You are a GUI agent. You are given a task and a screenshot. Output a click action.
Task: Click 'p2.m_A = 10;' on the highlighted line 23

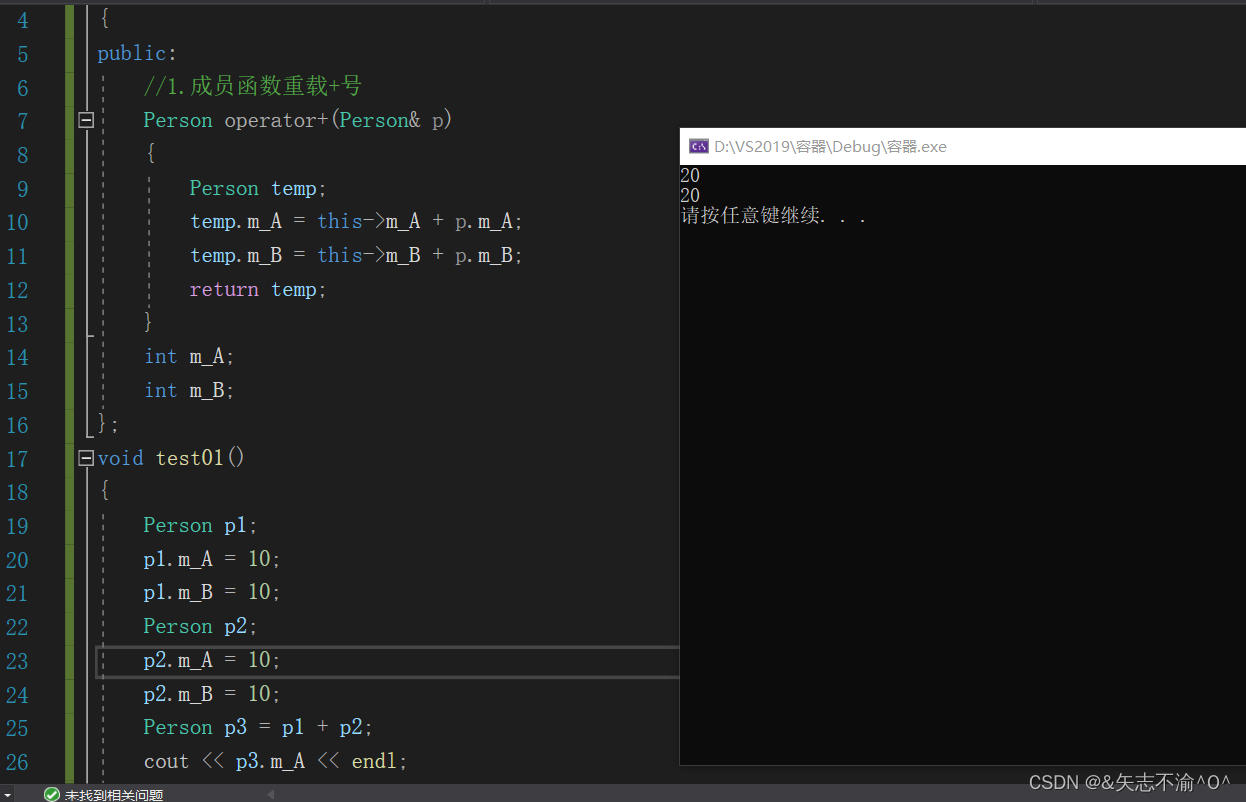coord(212,660)
